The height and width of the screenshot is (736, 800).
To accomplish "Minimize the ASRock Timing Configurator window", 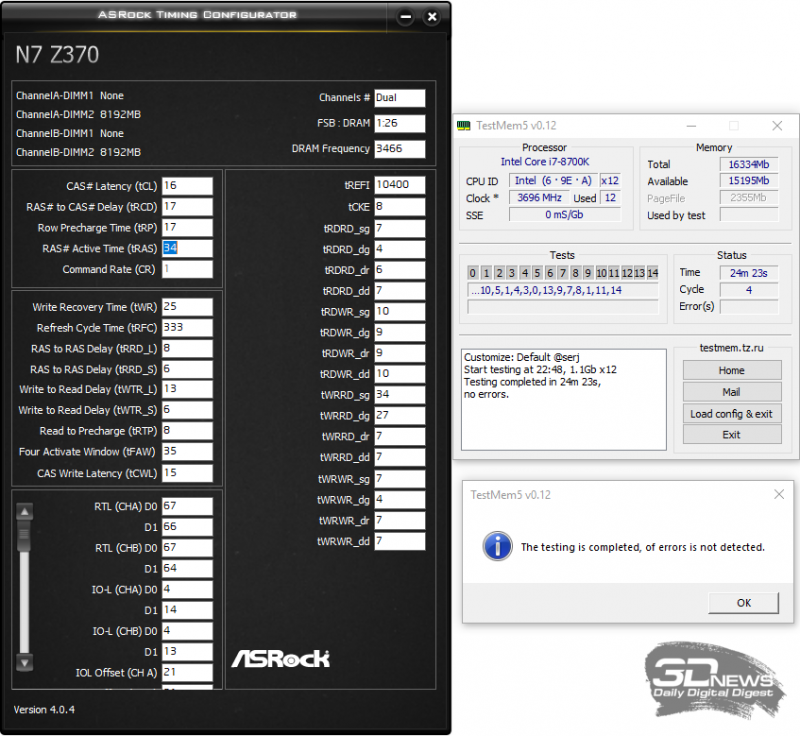I will 404,16.
